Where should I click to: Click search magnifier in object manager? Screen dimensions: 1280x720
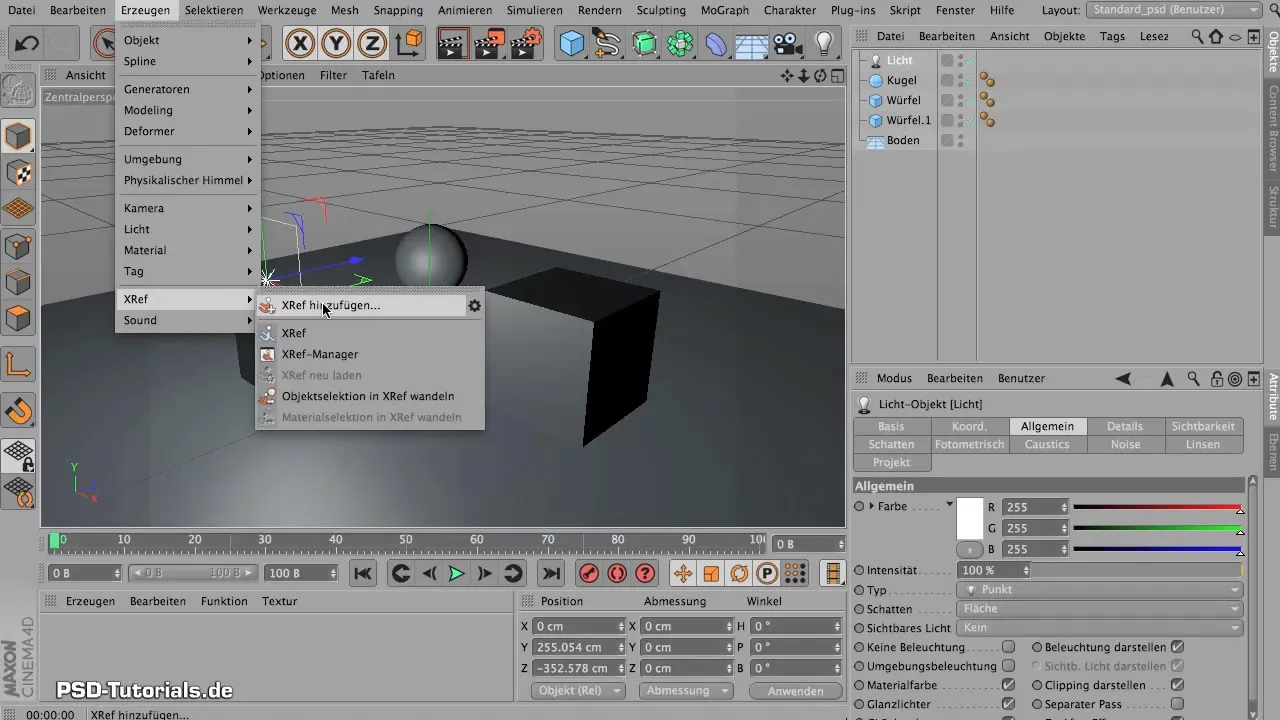1197,36
